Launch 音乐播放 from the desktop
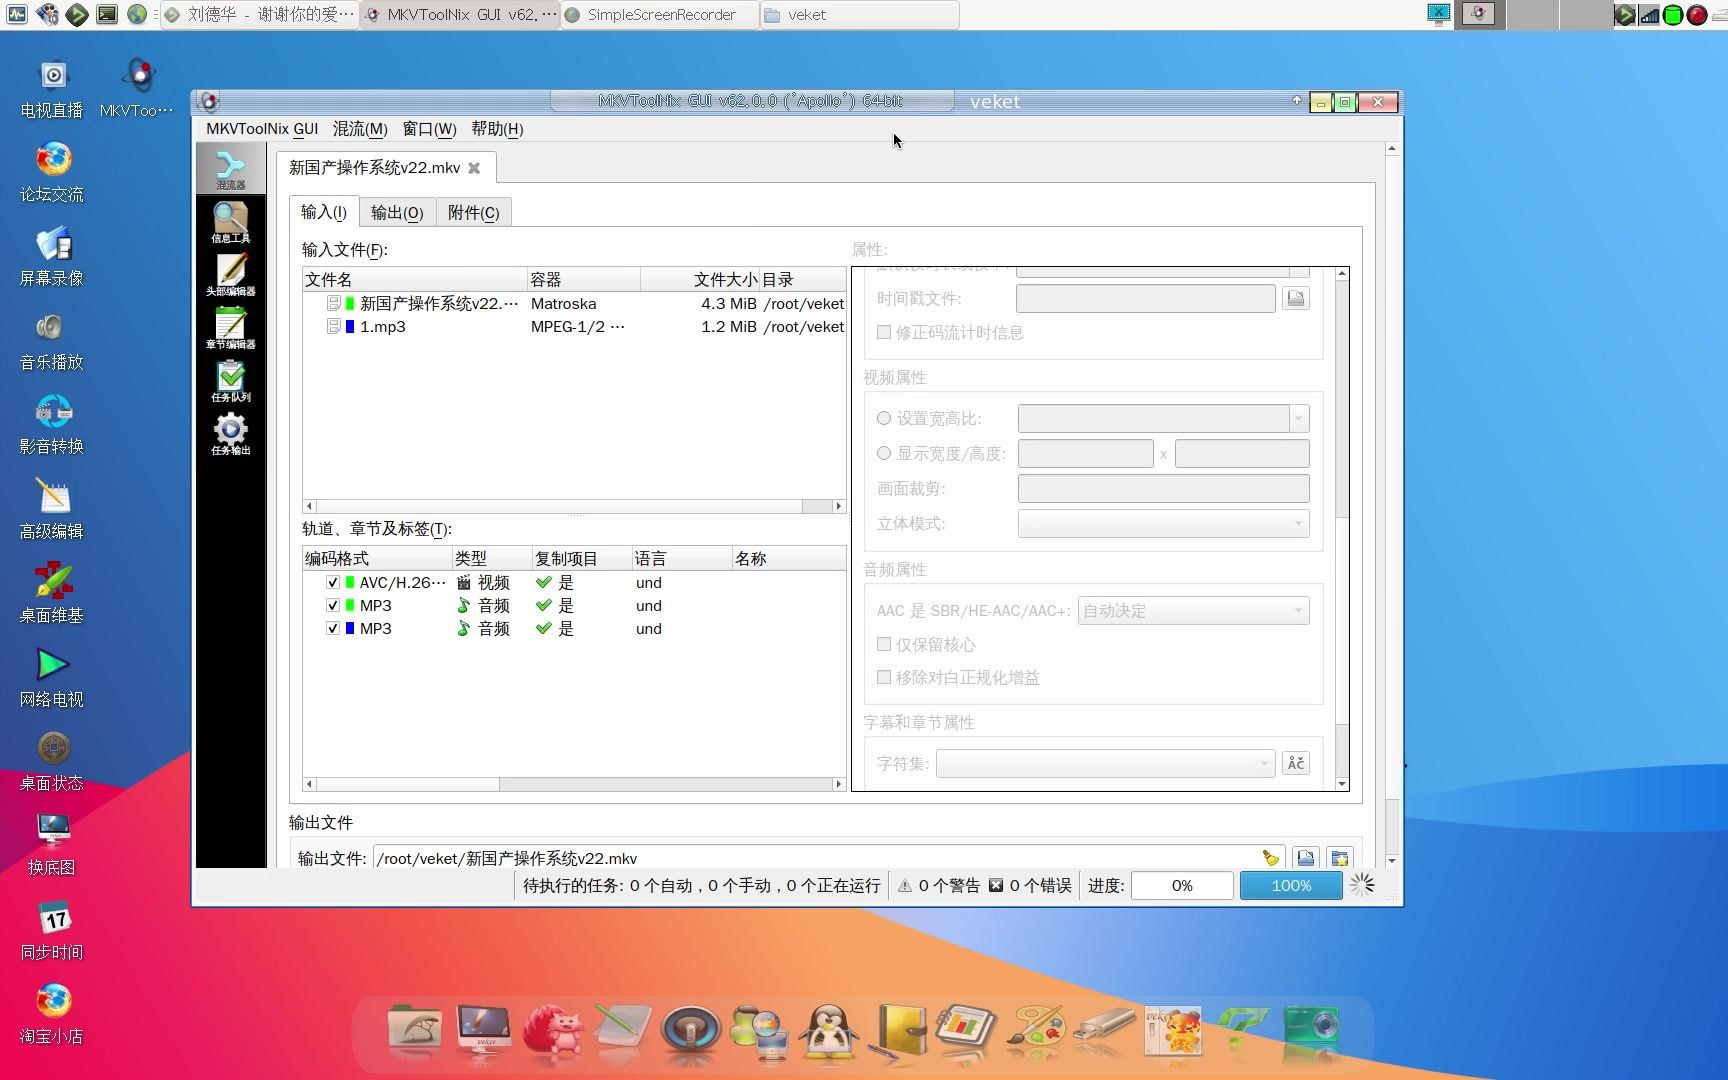This screenshot has height=1080, width=1728. (52, 340)
